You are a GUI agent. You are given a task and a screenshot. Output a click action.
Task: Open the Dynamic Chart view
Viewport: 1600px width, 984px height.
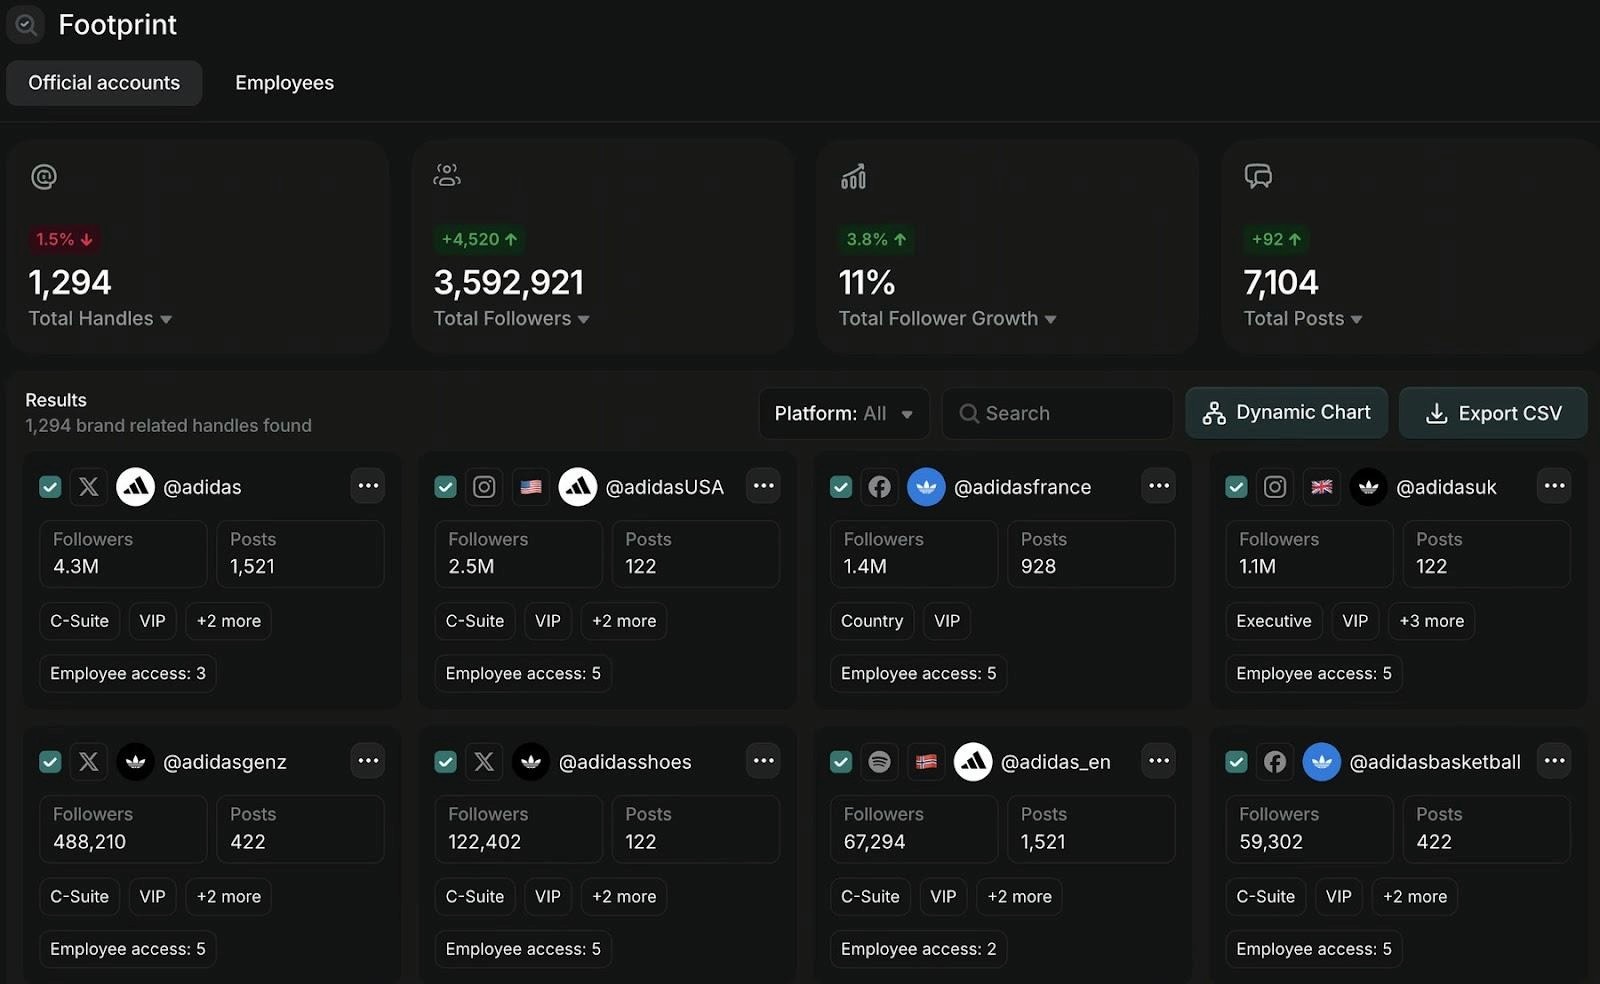[x=1287, y=413]
